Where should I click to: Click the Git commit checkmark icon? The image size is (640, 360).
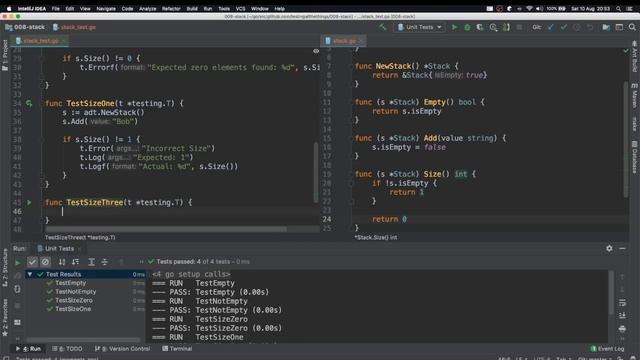point(564,27)
